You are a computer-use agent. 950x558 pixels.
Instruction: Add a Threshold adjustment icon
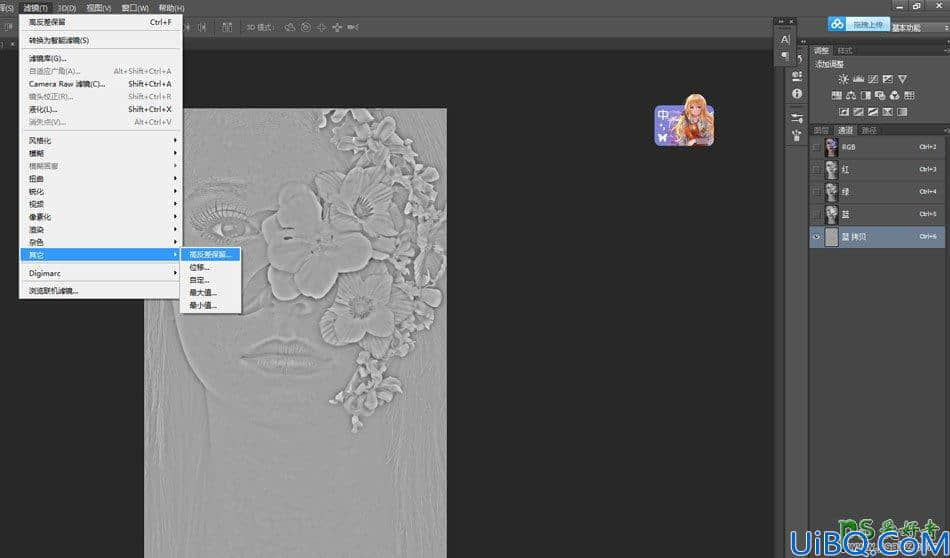pyautogui.click(x=873, y=112)
